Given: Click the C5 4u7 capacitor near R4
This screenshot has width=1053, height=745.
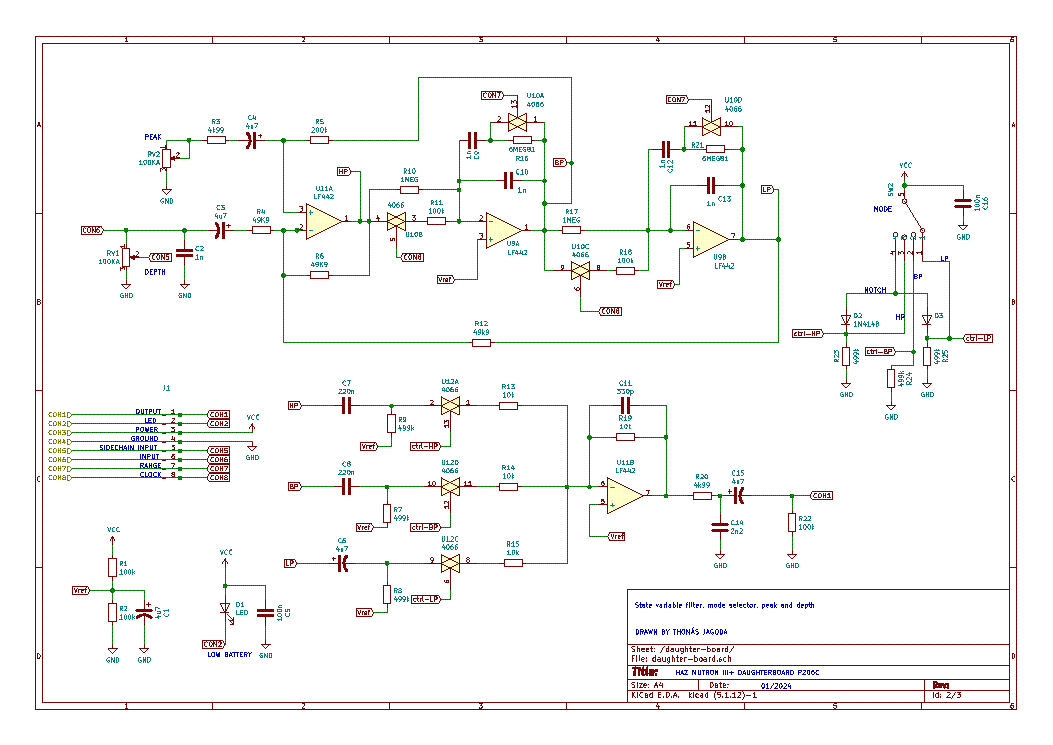Looking at the screenshot, I should coord(220,230).
